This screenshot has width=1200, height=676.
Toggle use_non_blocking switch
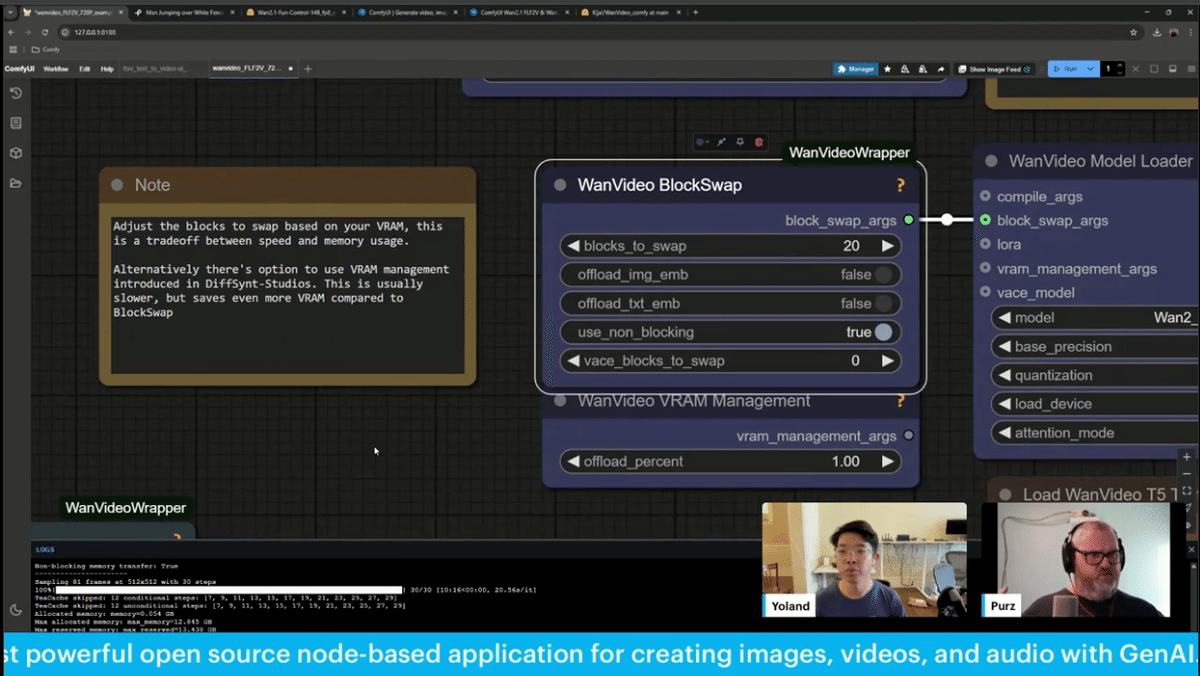click(x=883, y=332)
